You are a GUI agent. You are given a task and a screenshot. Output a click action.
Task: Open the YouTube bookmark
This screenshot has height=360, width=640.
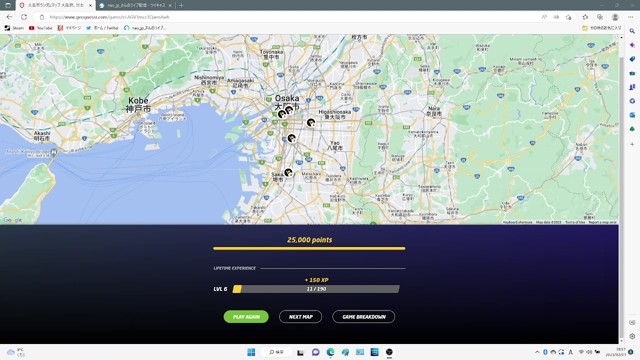(x=41, y=28)
